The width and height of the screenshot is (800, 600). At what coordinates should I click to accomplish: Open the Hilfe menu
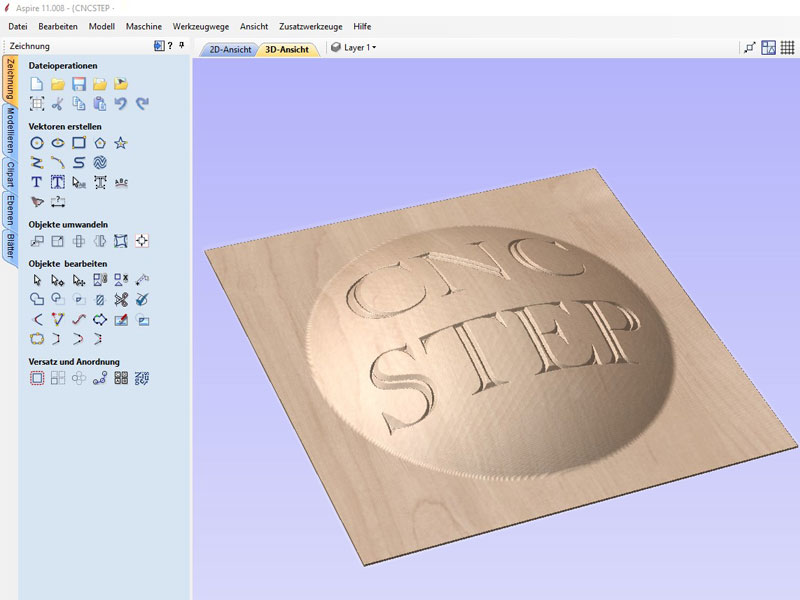point(362,27)
